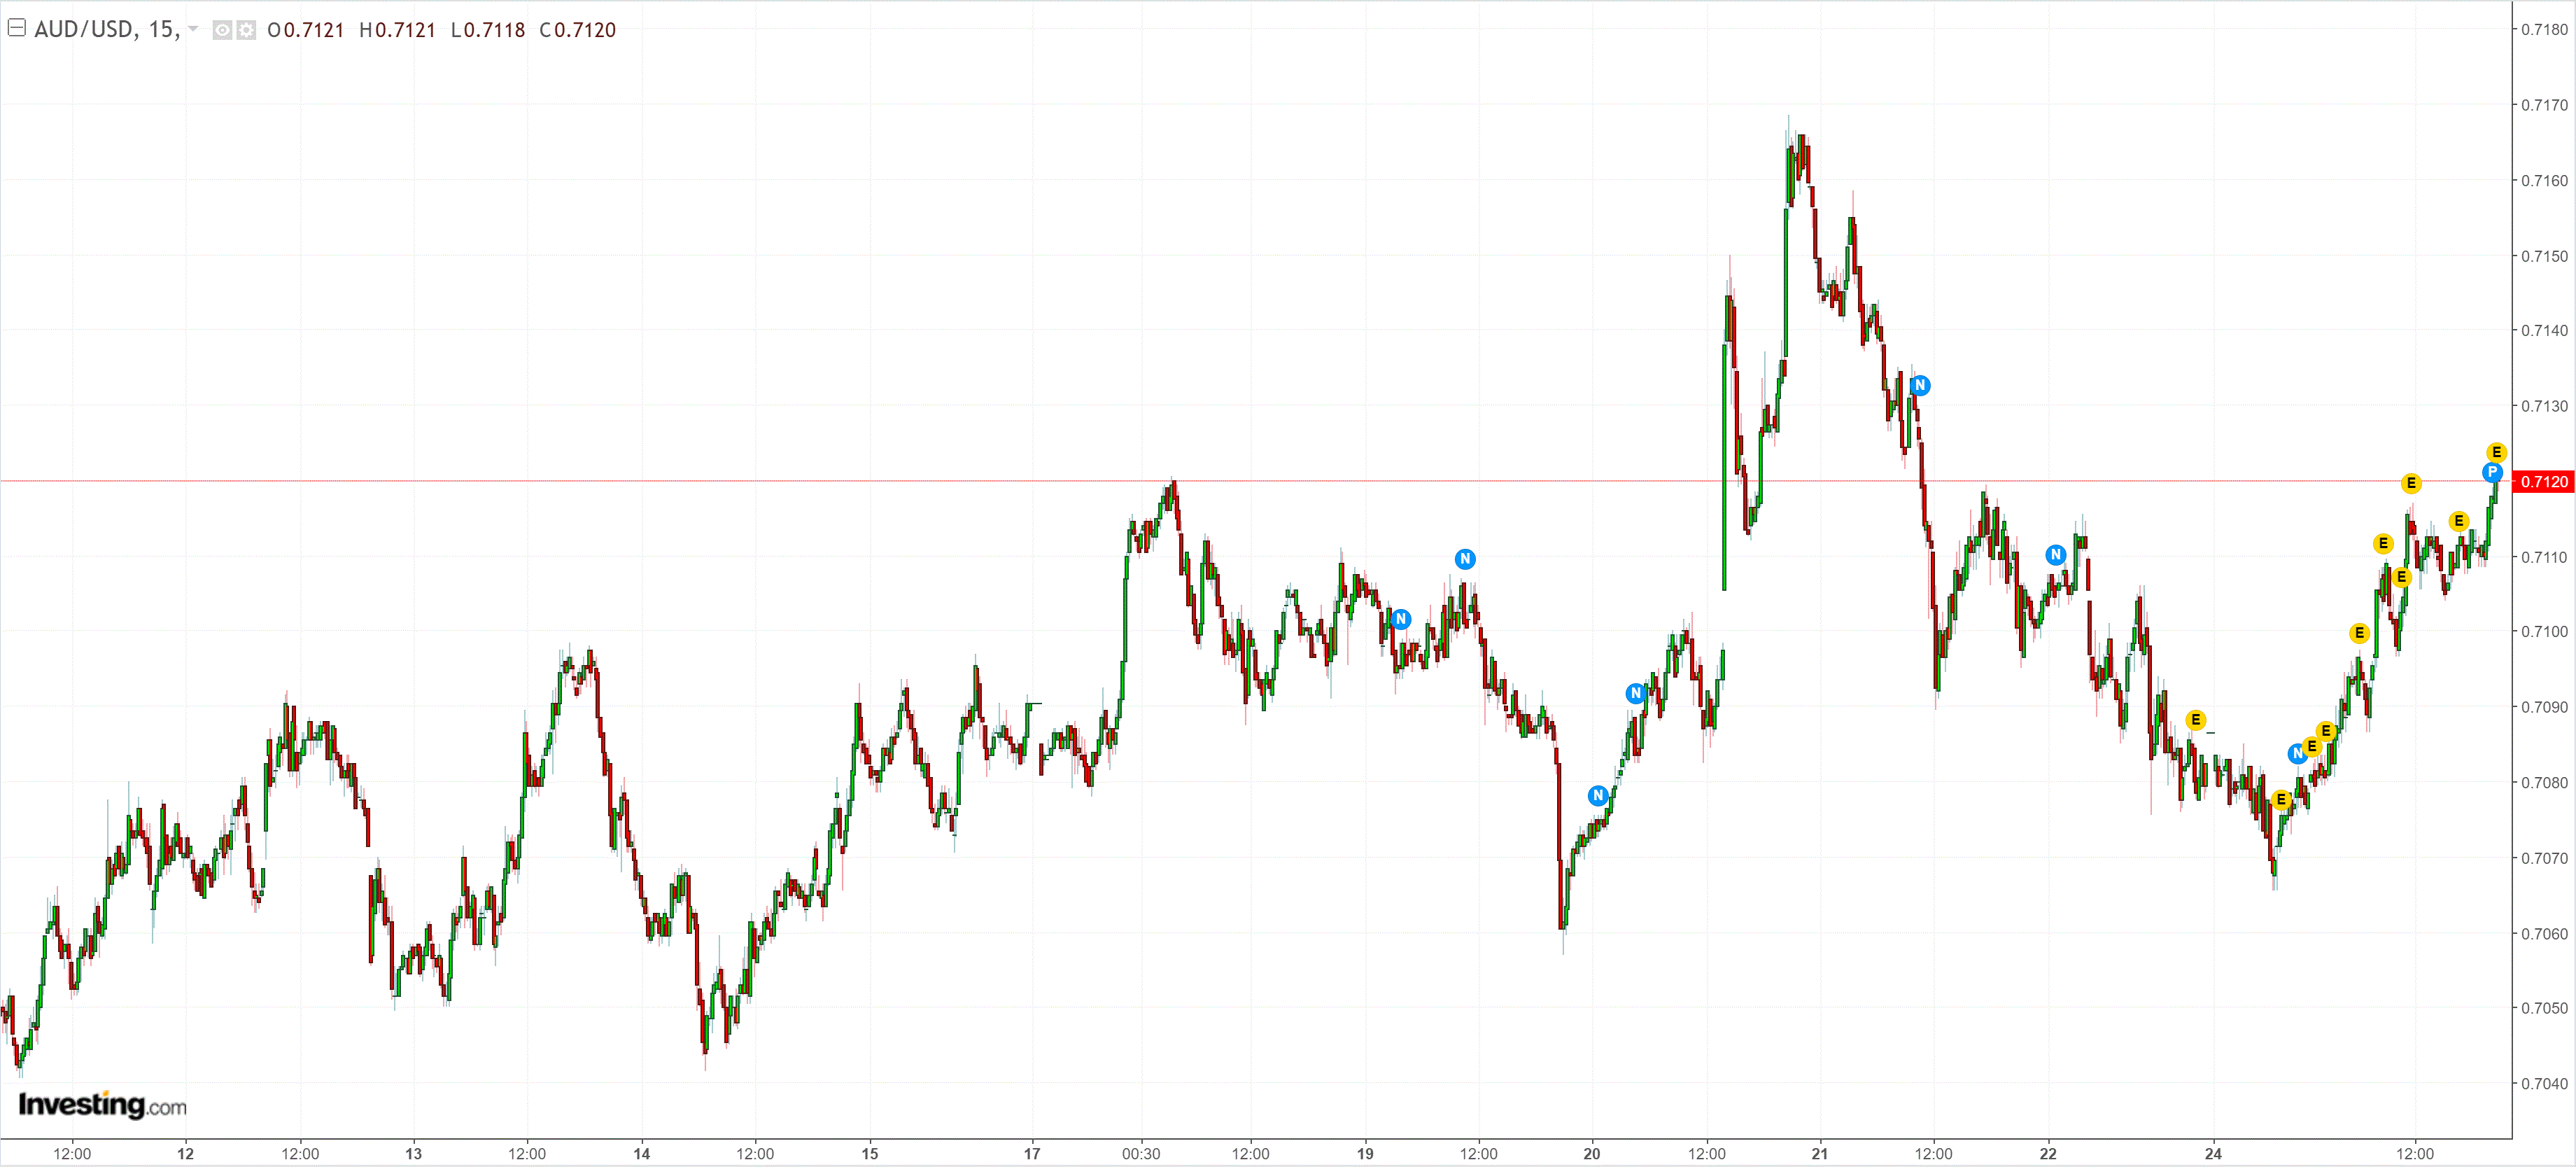Click the red 0.7120 current price label
Screen dimensions: 2576x1167
2543,482
